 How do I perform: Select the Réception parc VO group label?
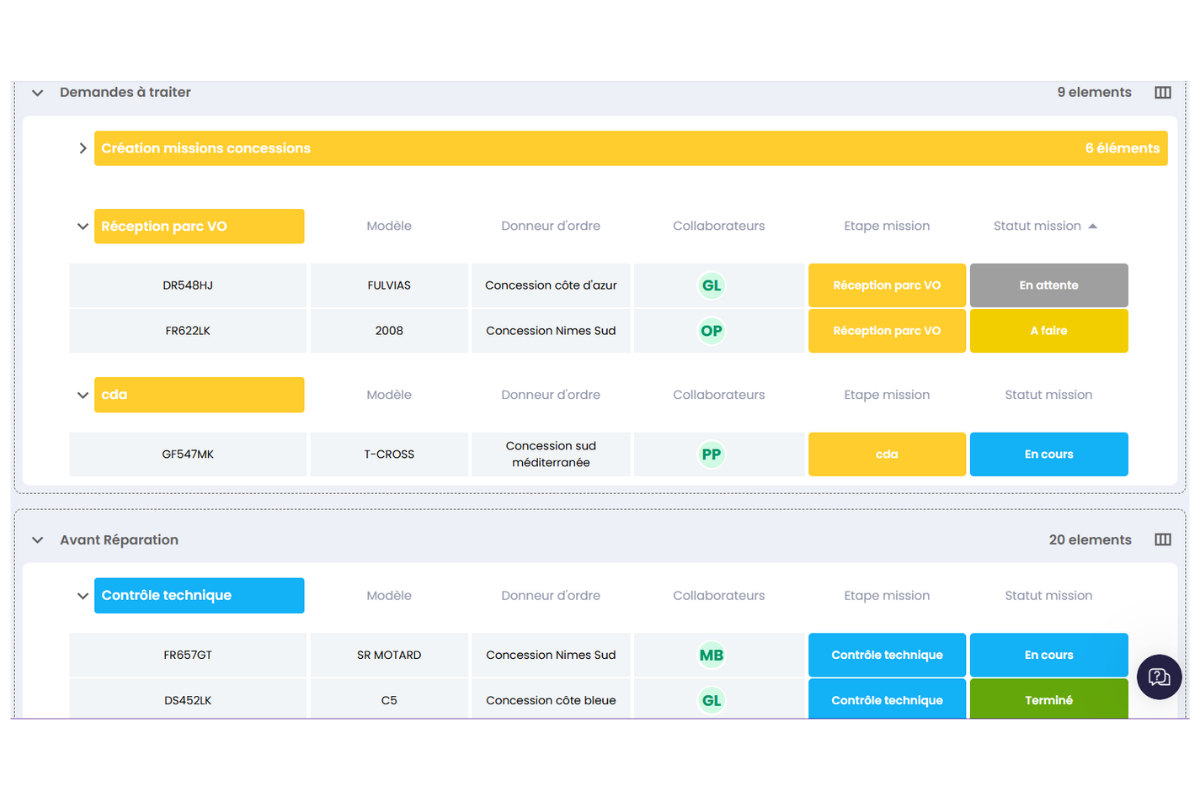click(199, 226)
